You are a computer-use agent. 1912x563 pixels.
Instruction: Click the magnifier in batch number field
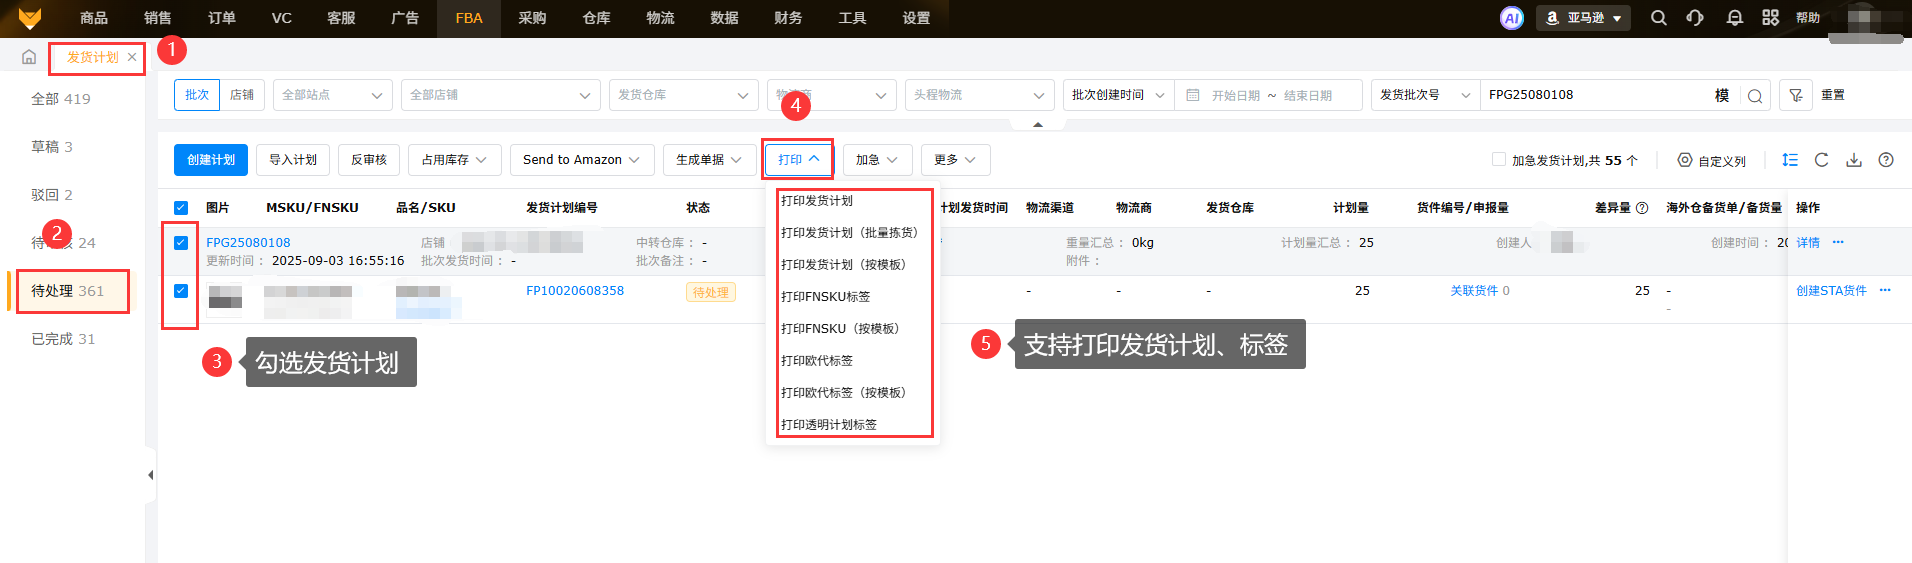[1755, 96]
